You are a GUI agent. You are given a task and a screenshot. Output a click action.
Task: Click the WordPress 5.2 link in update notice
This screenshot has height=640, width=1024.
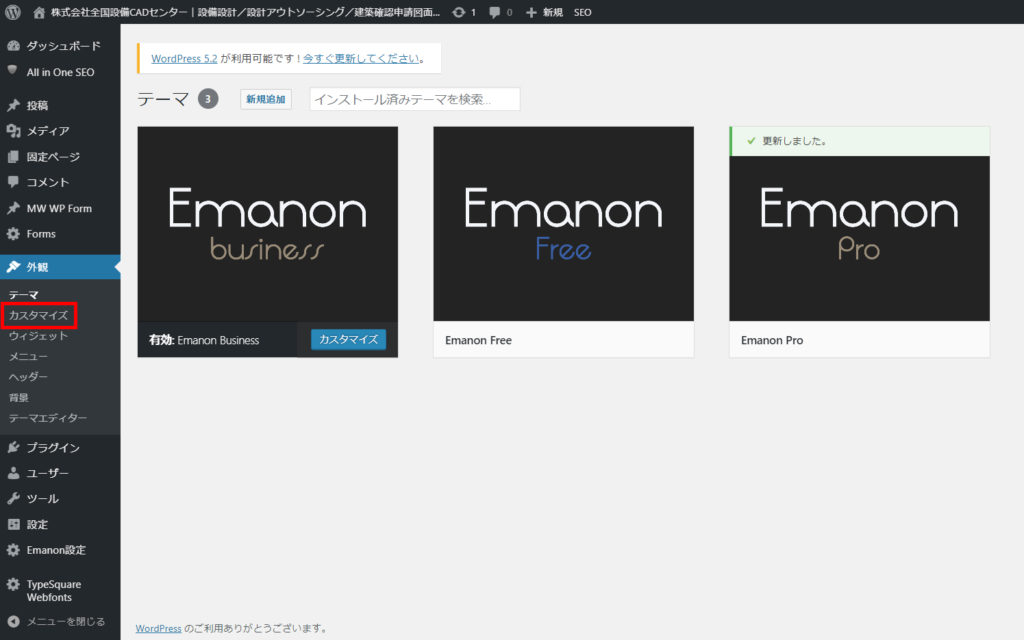coord(184,59)
